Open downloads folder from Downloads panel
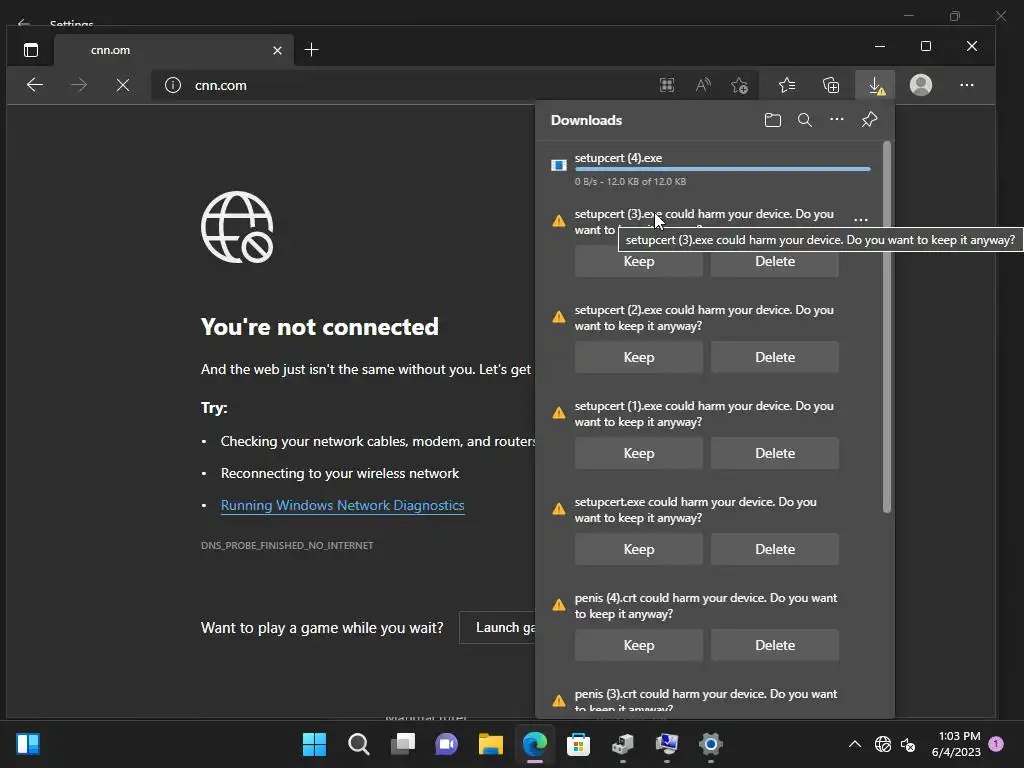Image resolution: width=1024 pixels, height=768 pixels. [x=773, y=120]
